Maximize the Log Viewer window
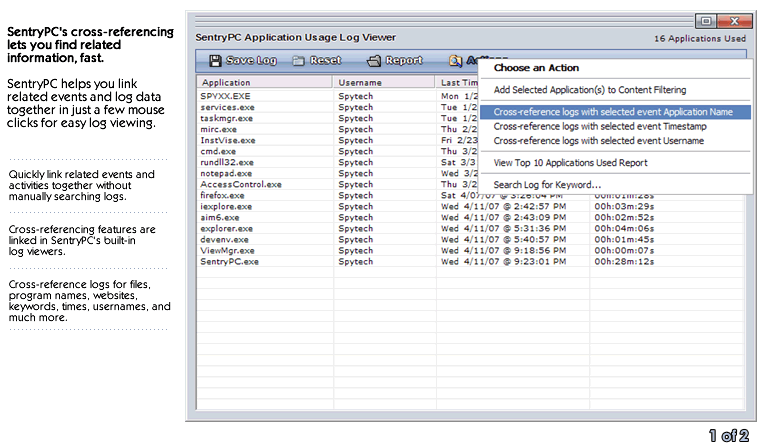Screen dimensions: 761x445 706,21
